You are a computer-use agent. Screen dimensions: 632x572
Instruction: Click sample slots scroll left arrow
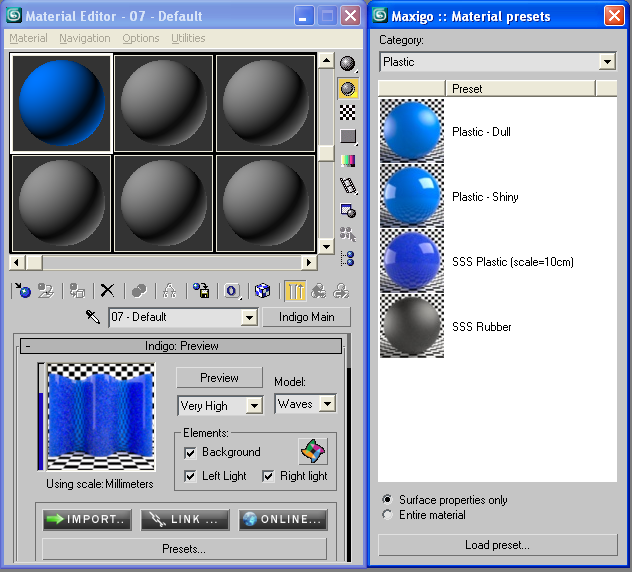(x=17, y=263)
